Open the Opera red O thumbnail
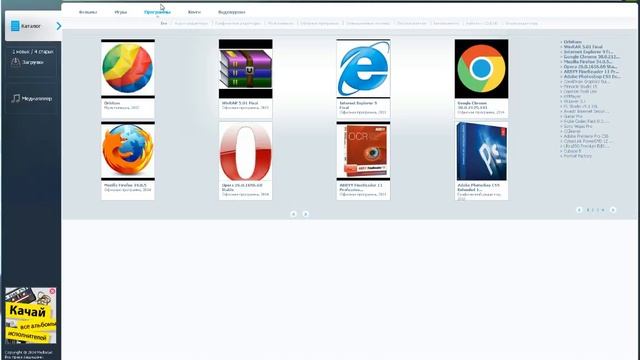Viewport: 640px width, 360px height. point(245,151)
